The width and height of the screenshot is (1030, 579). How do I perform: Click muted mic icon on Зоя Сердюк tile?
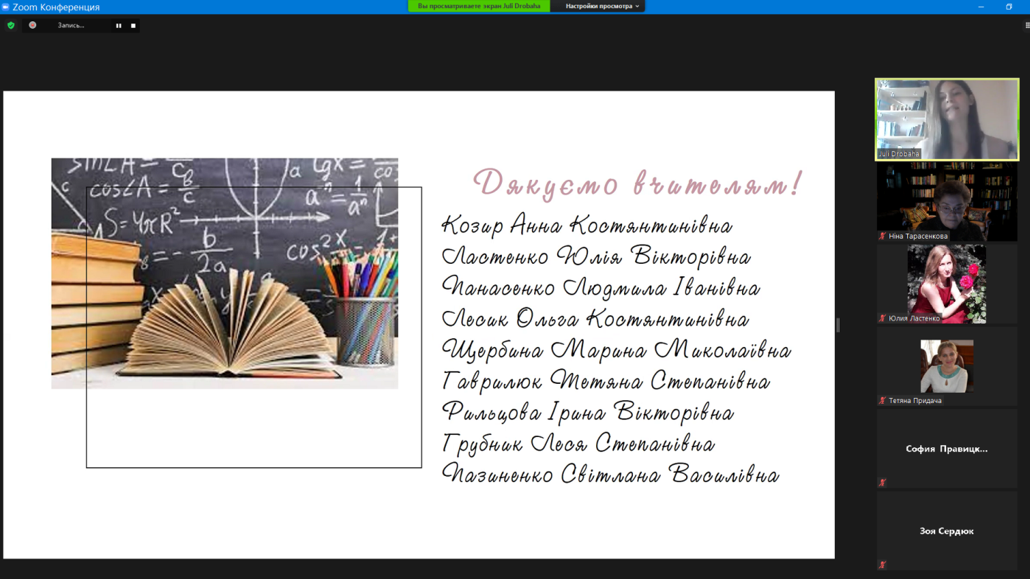click(x=882, y=565)
